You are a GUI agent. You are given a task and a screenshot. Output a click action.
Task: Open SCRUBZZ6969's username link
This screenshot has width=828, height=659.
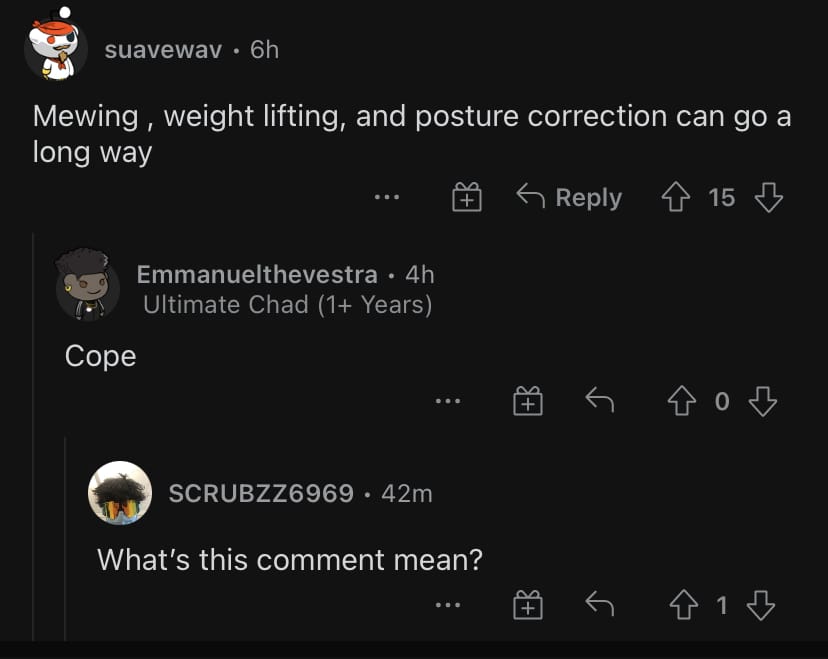[261, 493]
